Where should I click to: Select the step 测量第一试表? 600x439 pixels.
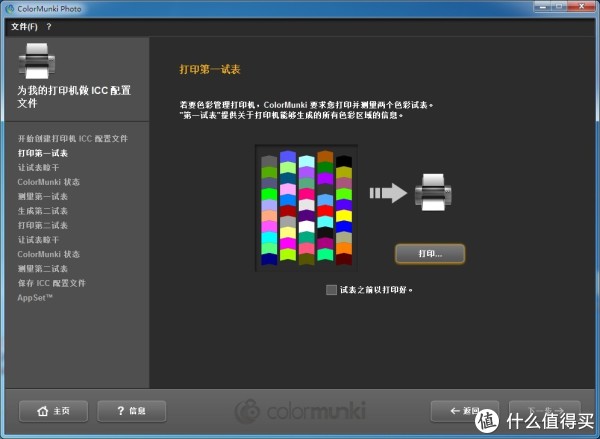click(43, 196)
